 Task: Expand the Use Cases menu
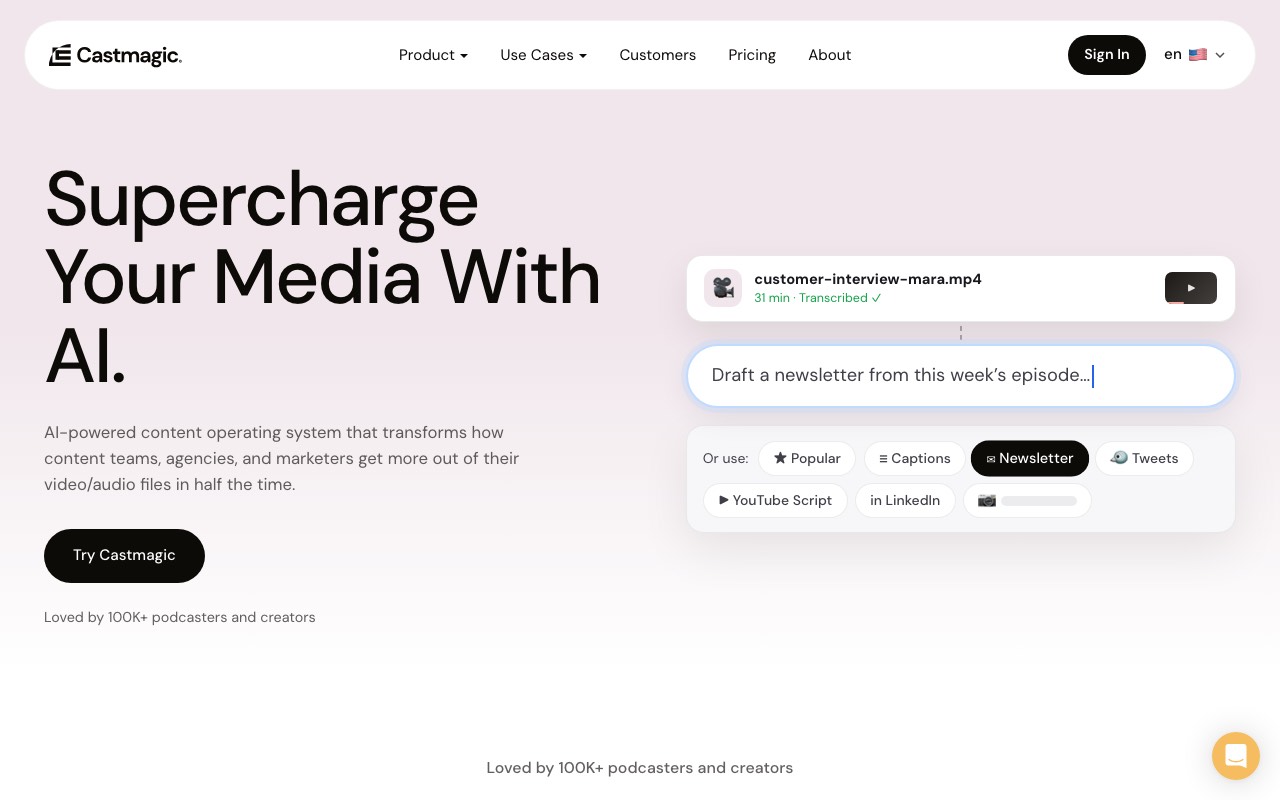tap(543, 55)
